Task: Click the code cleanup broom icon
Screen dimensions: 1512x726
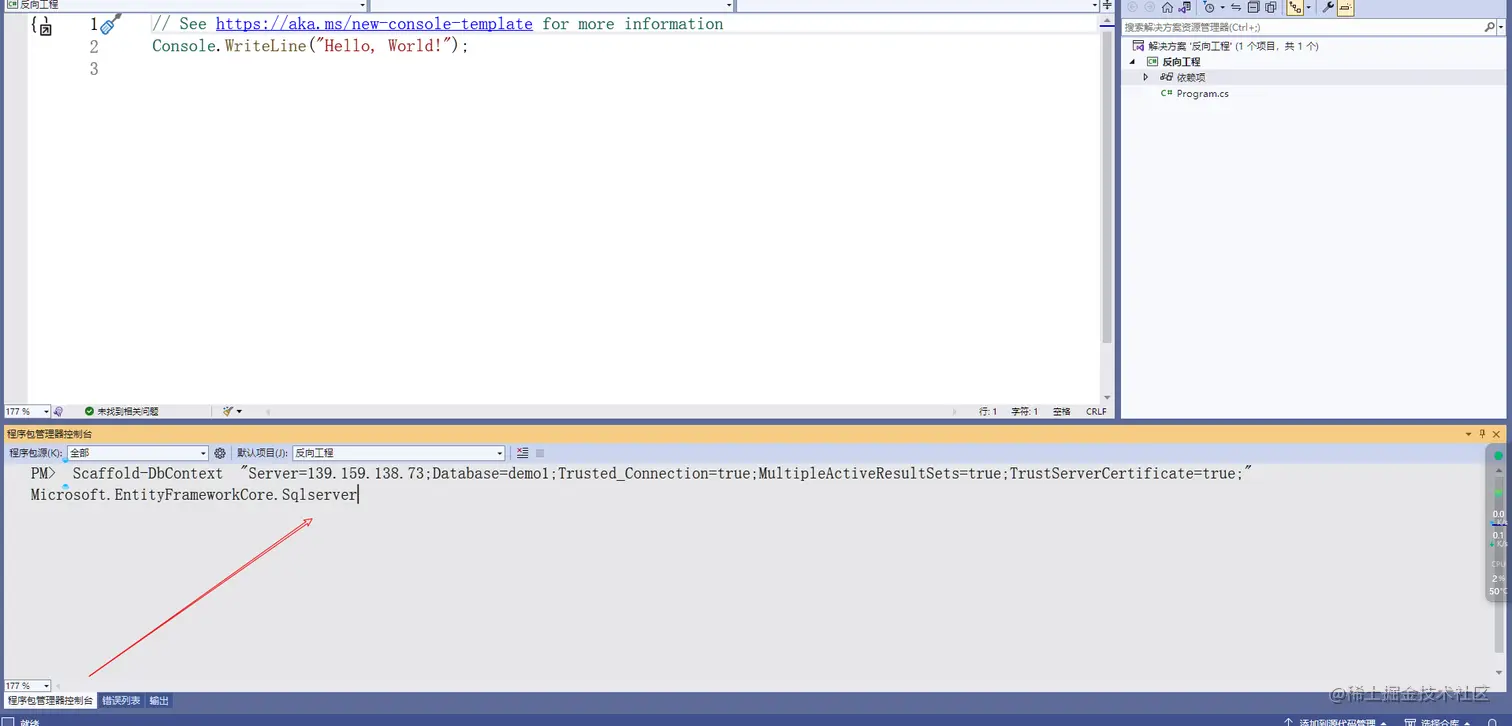Action: [228, 411]
